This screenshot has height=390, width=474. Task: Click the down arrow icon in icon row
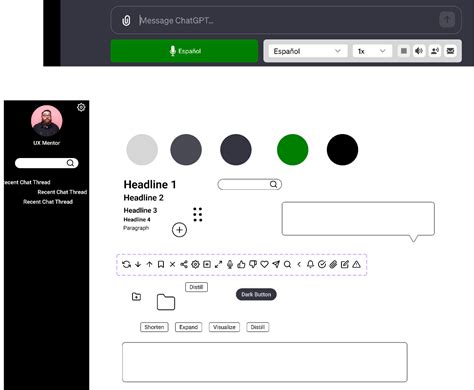138,265
